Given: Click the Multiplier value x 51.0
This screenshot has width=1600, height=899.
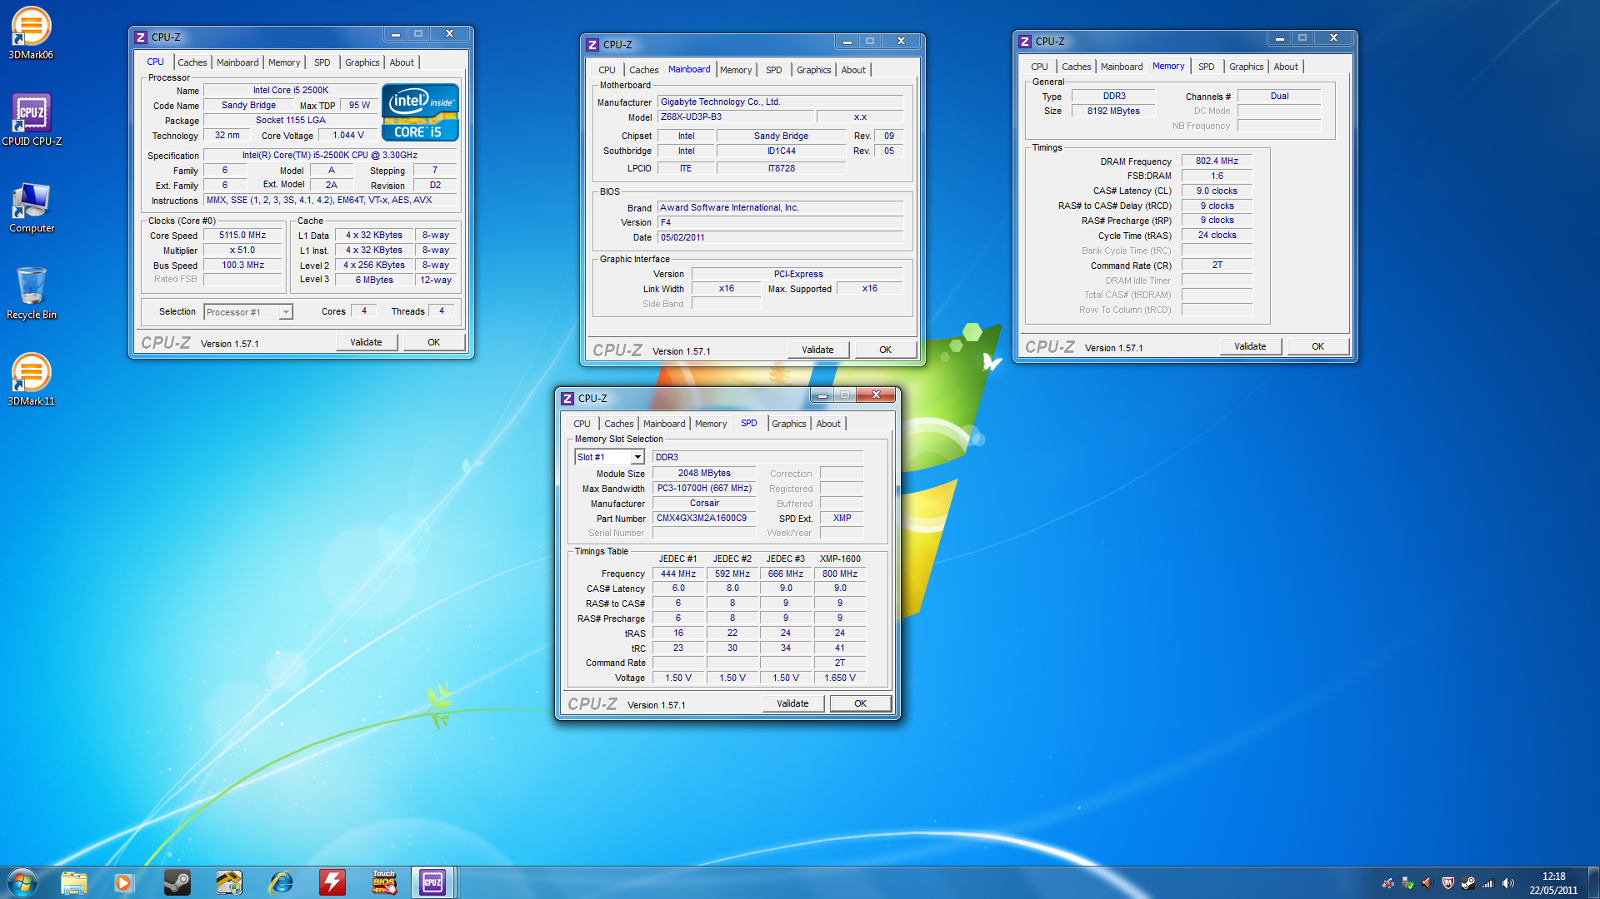Looking at the screenshot, I should (243, 251).
